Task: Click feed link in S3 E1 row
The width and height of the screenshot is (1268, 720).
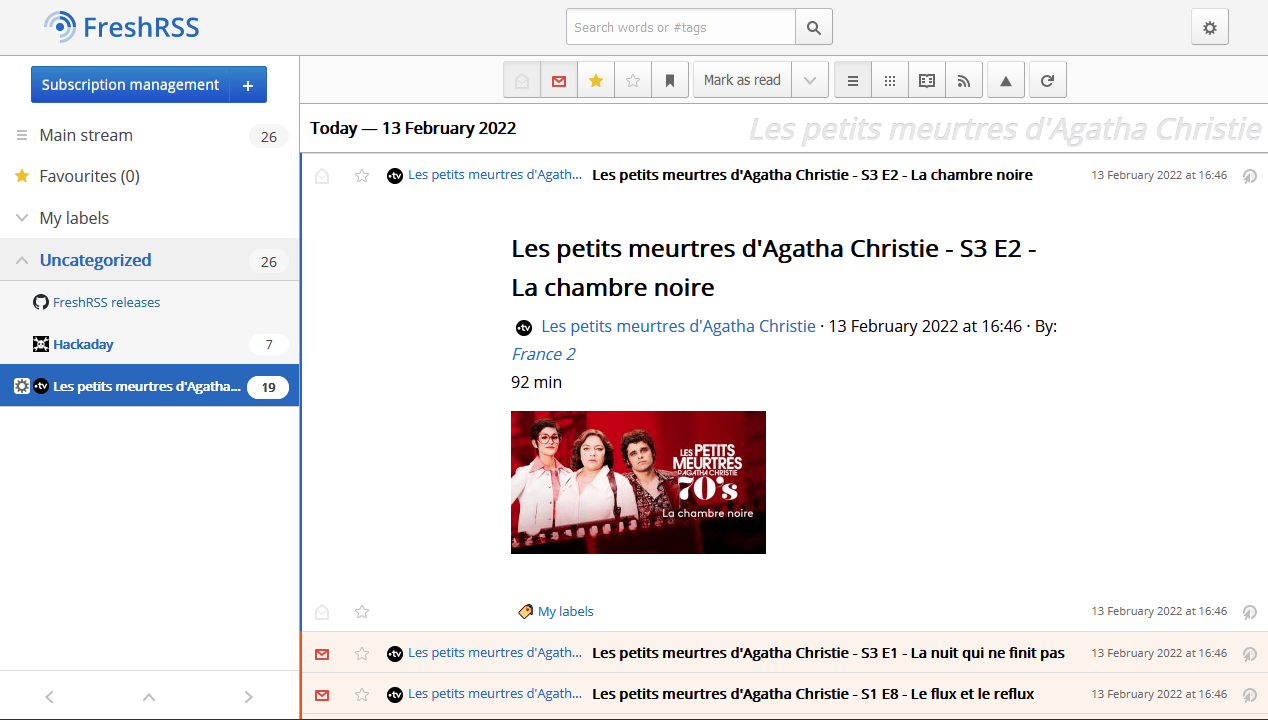Action: [495, 653]
